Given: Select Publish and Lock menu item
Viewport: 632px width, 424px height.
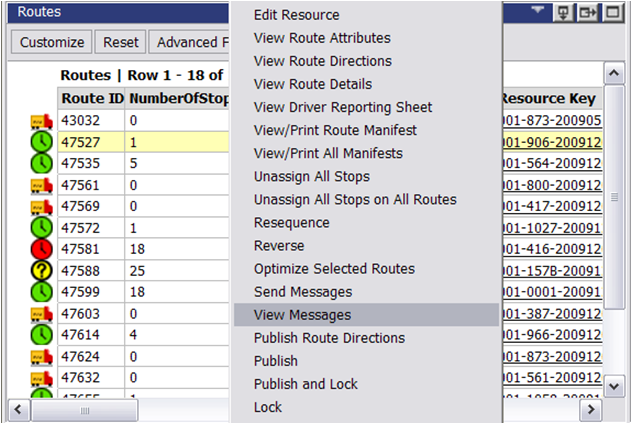Looking at the screenshot, I should [x=306, y=384].
